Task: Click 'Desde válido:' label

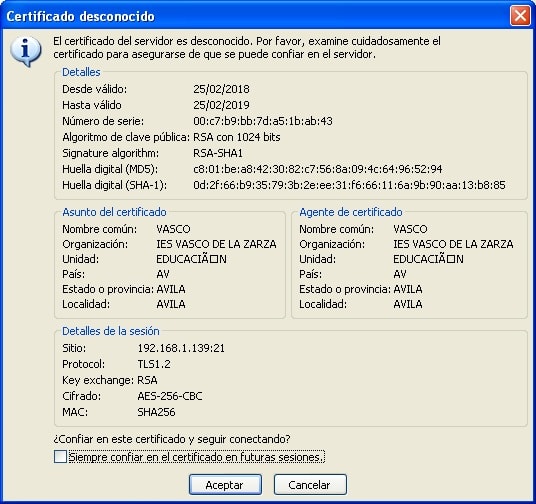Action: click(94, 89)
